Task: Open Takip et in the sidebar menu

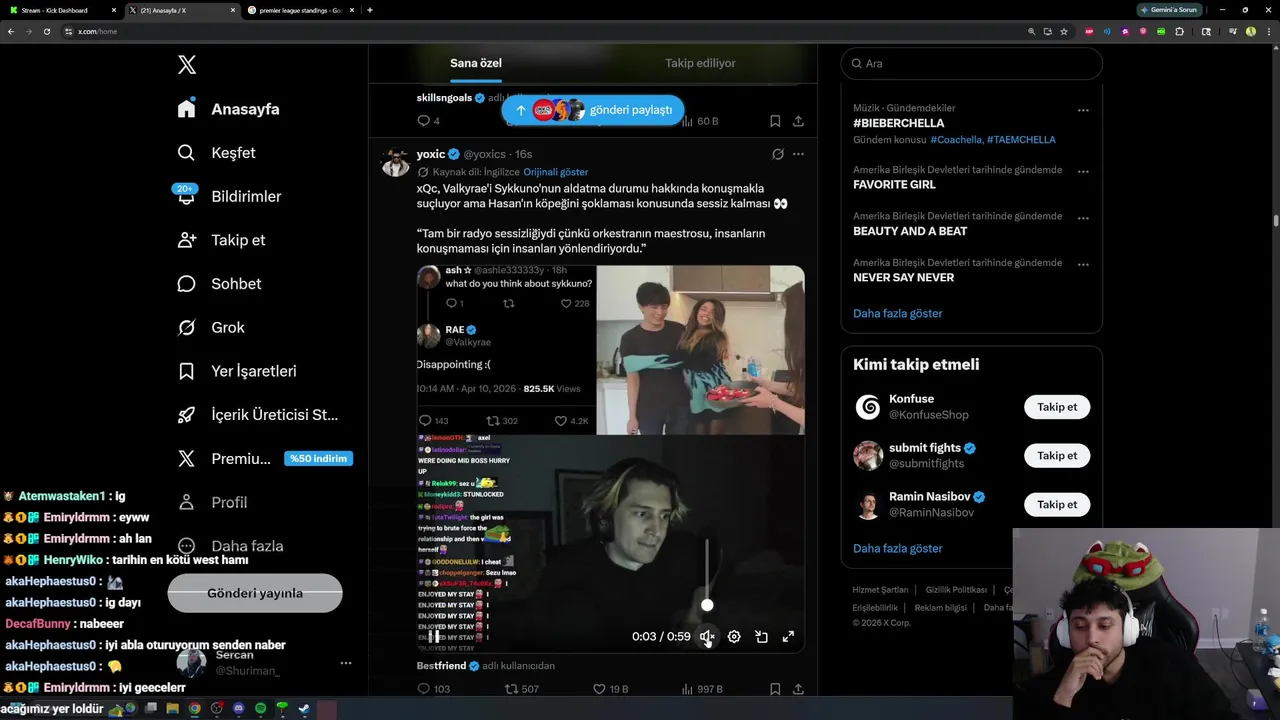Action: [x=221, y=240]
